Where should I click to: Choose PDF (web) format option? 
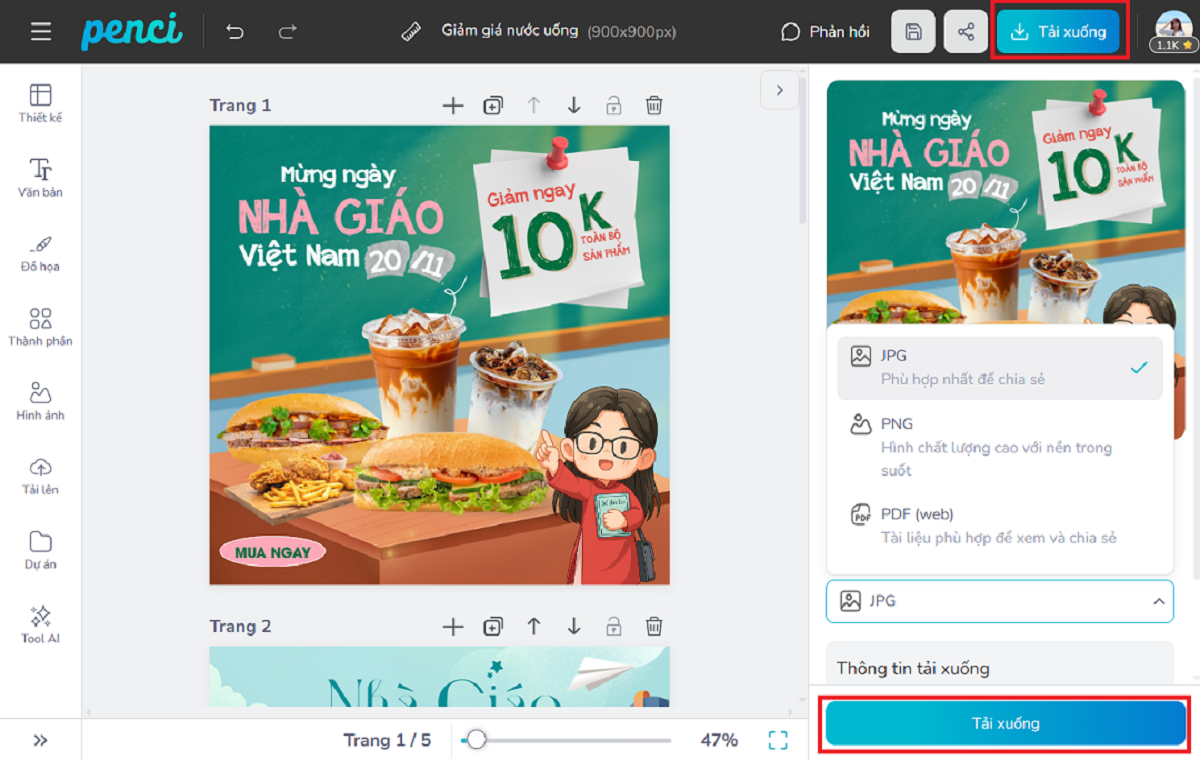point(999,526)
